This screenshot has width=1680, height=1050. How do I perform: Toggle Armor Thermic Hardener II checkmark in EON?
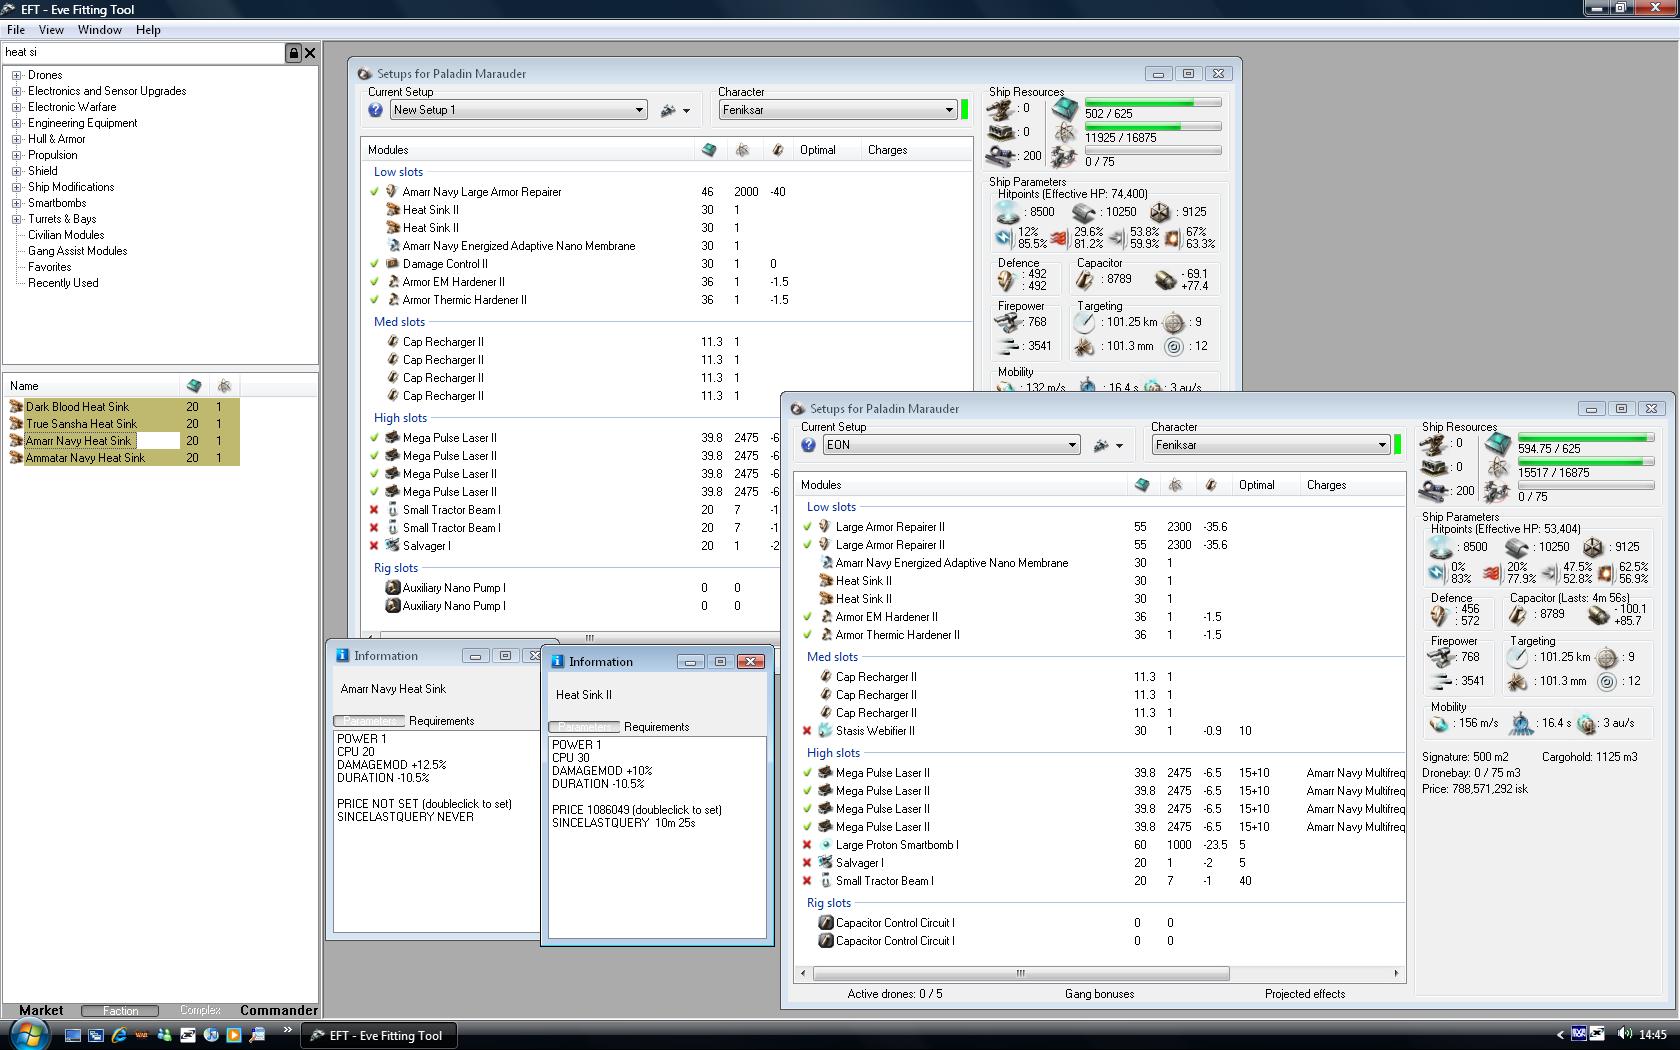pyautogui.click(x=808, y=635)
